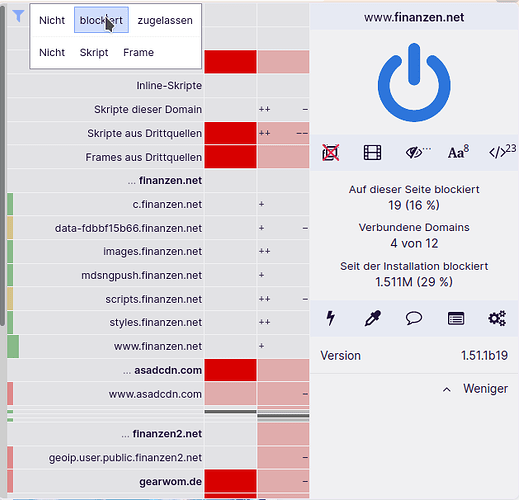Toggle global red cell for Skripte aus Drittquellen
Viewport: 519px width, 500px height.
(x=230, y=133)
